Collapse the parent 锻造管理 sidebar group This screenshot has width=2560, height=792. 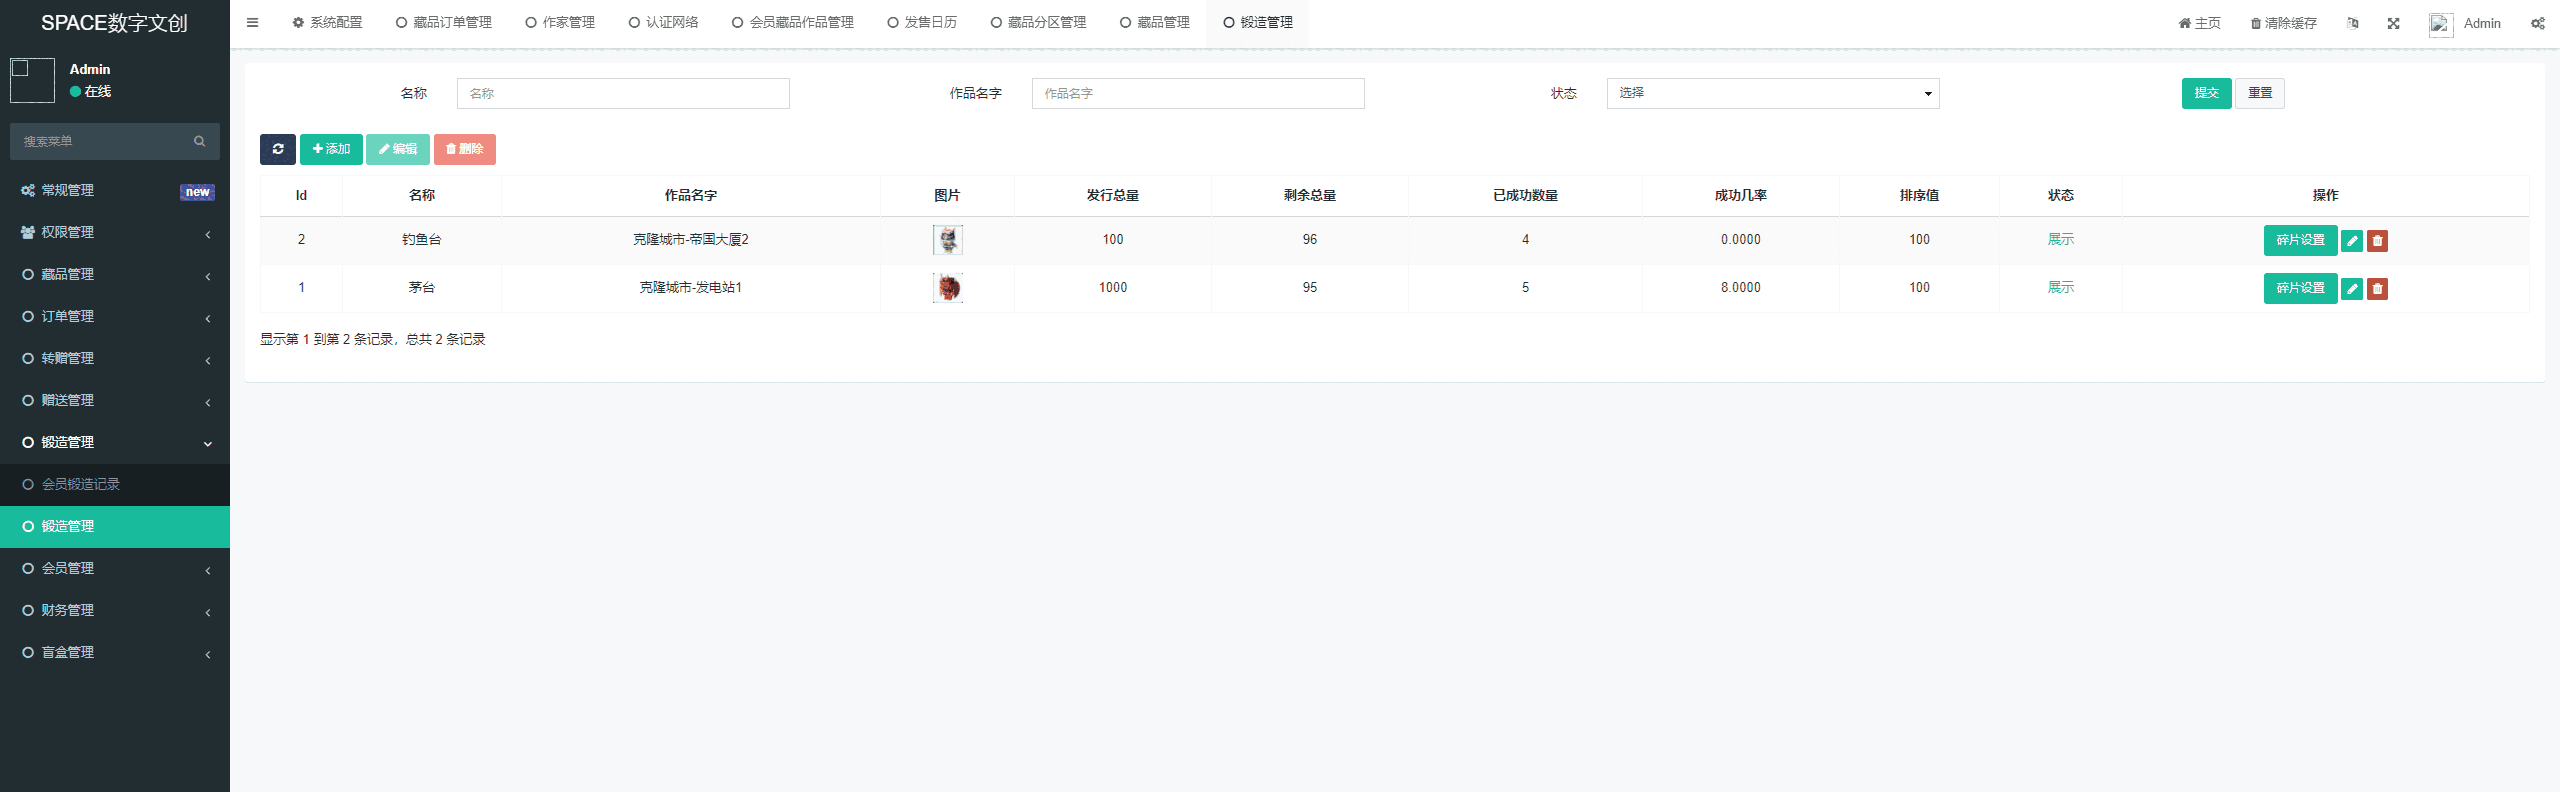[x=115, y=442]
